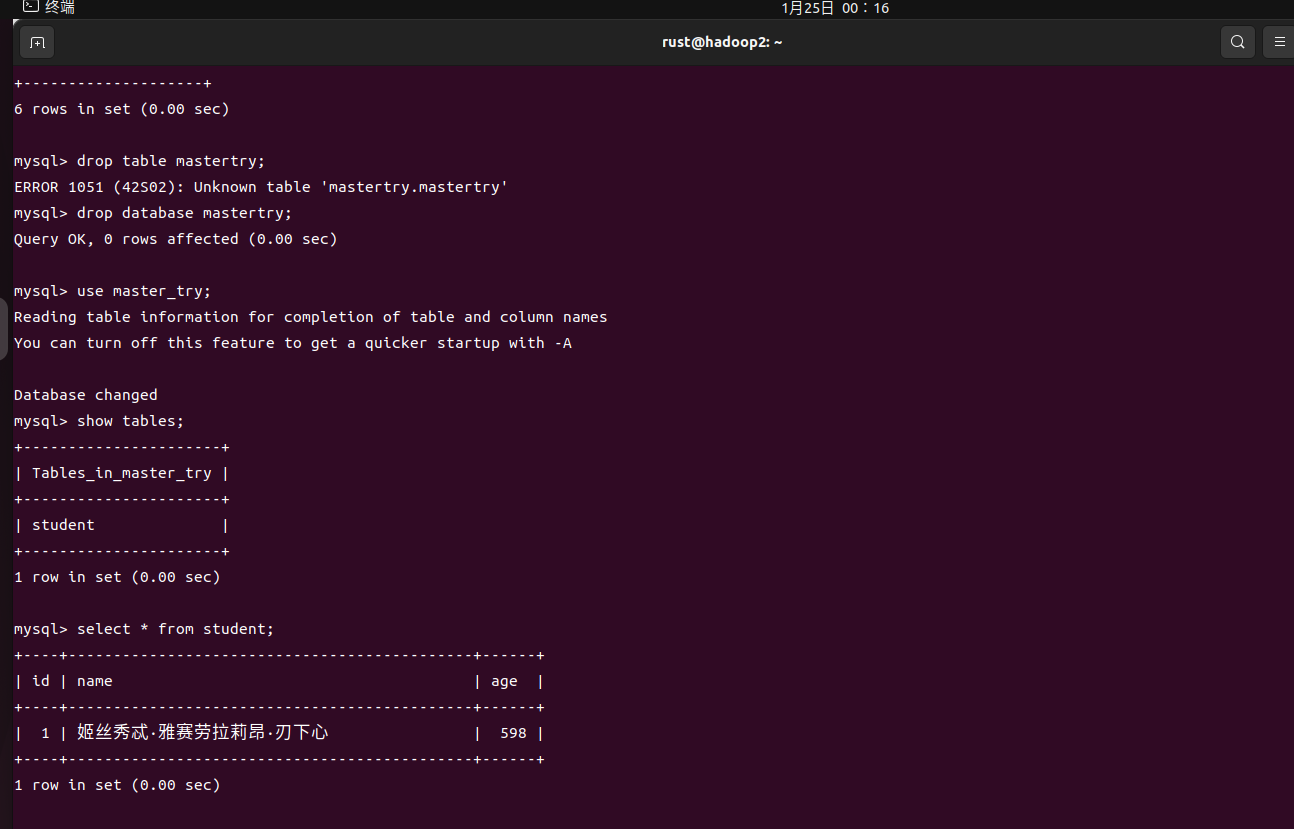Click the text '6 rows in set (0.00 sec)'
Image resolution: width=1294 pixels, height=829 pixels.
[x=122, y=109]
